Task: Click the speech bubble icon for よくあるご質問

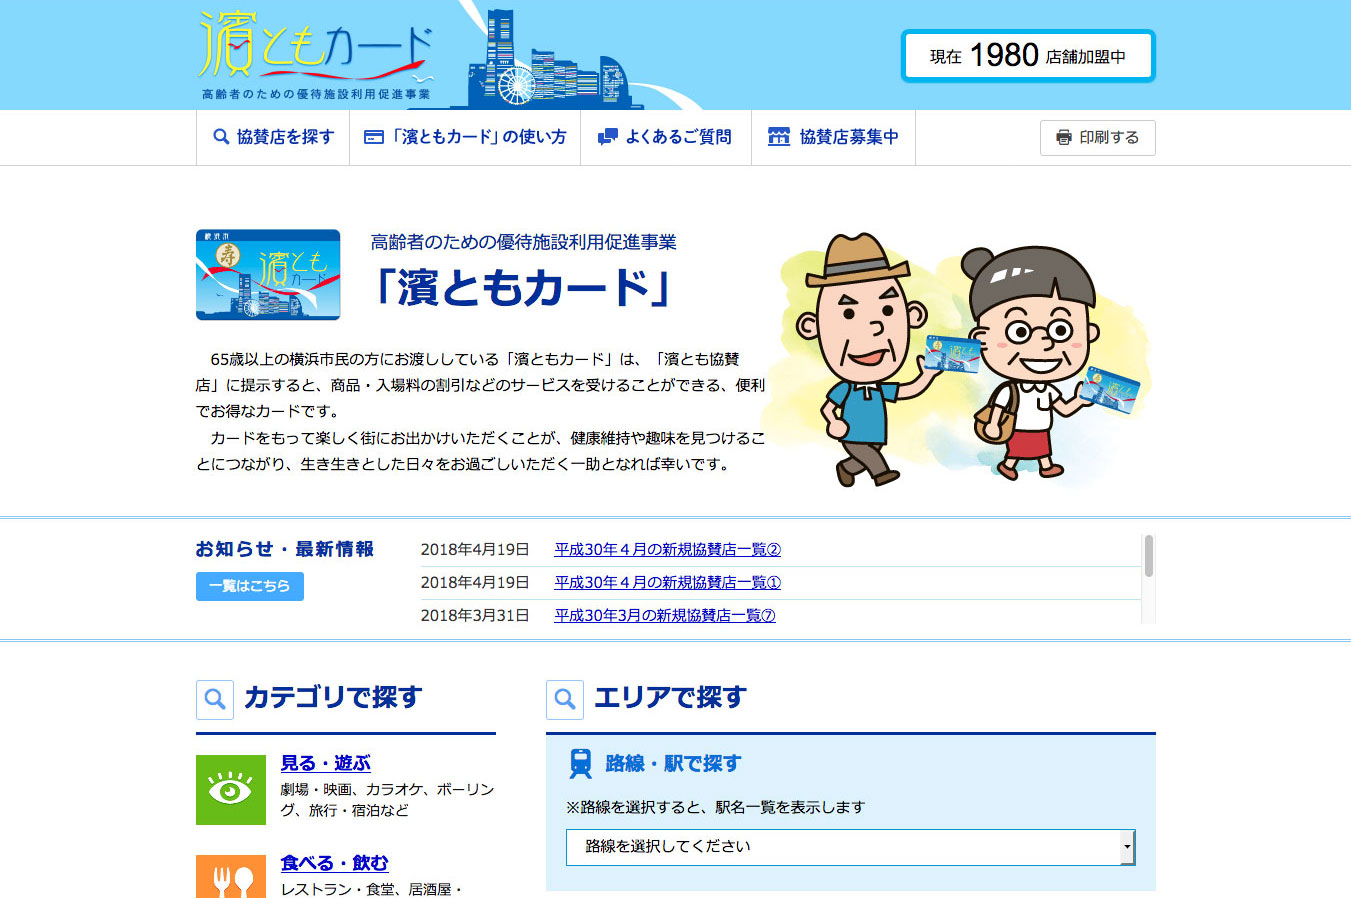Action: (607, 137)
